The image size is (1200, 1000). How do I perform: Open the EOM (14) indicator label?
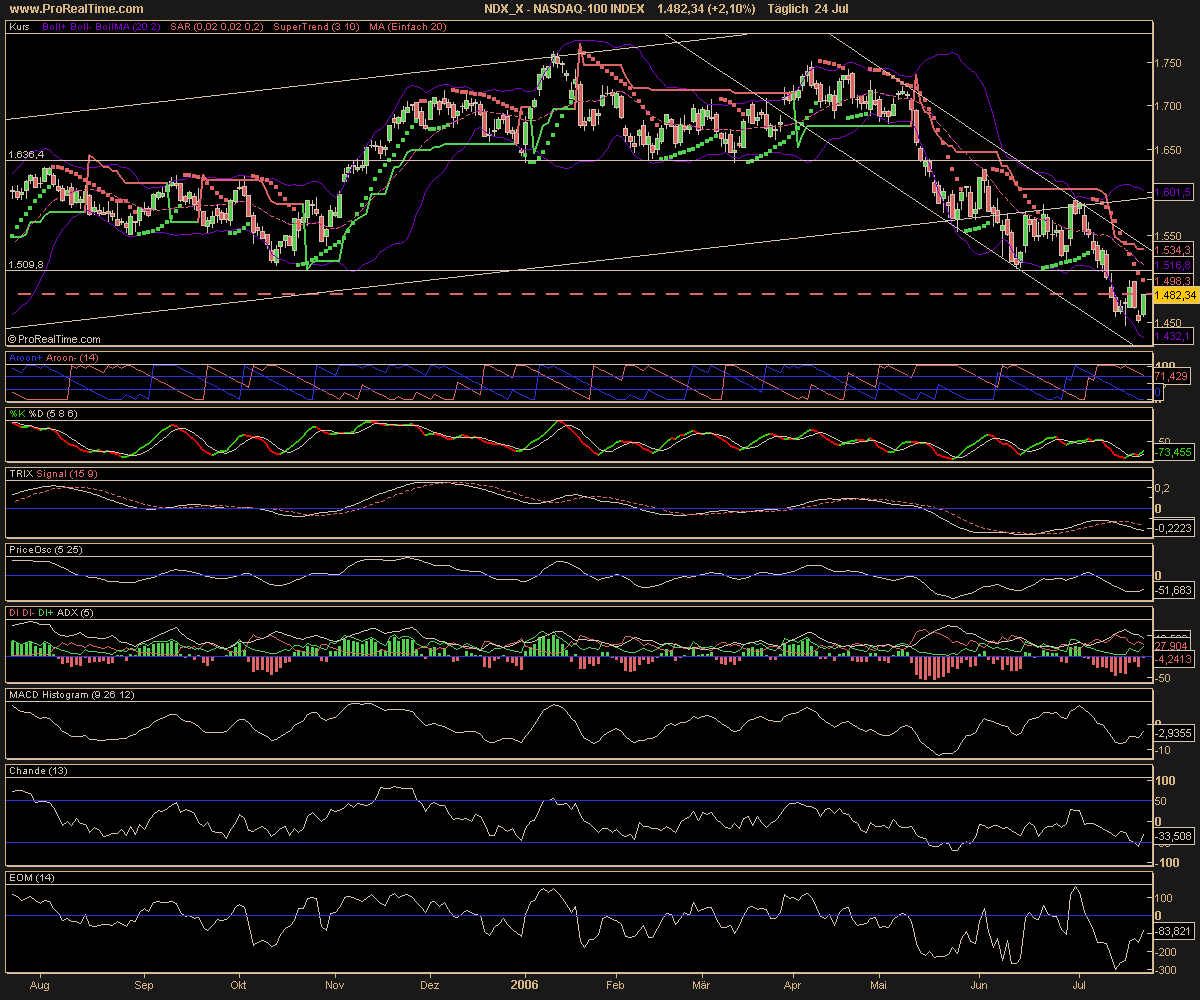pos(31,877)
